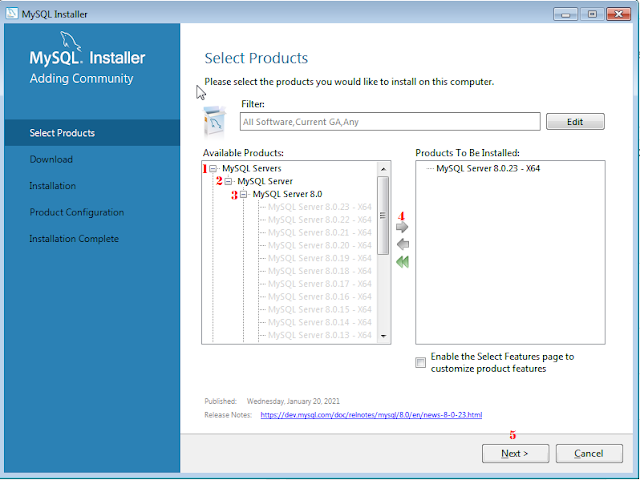Click the add-product right arrow icon

[x=402, y=227]
